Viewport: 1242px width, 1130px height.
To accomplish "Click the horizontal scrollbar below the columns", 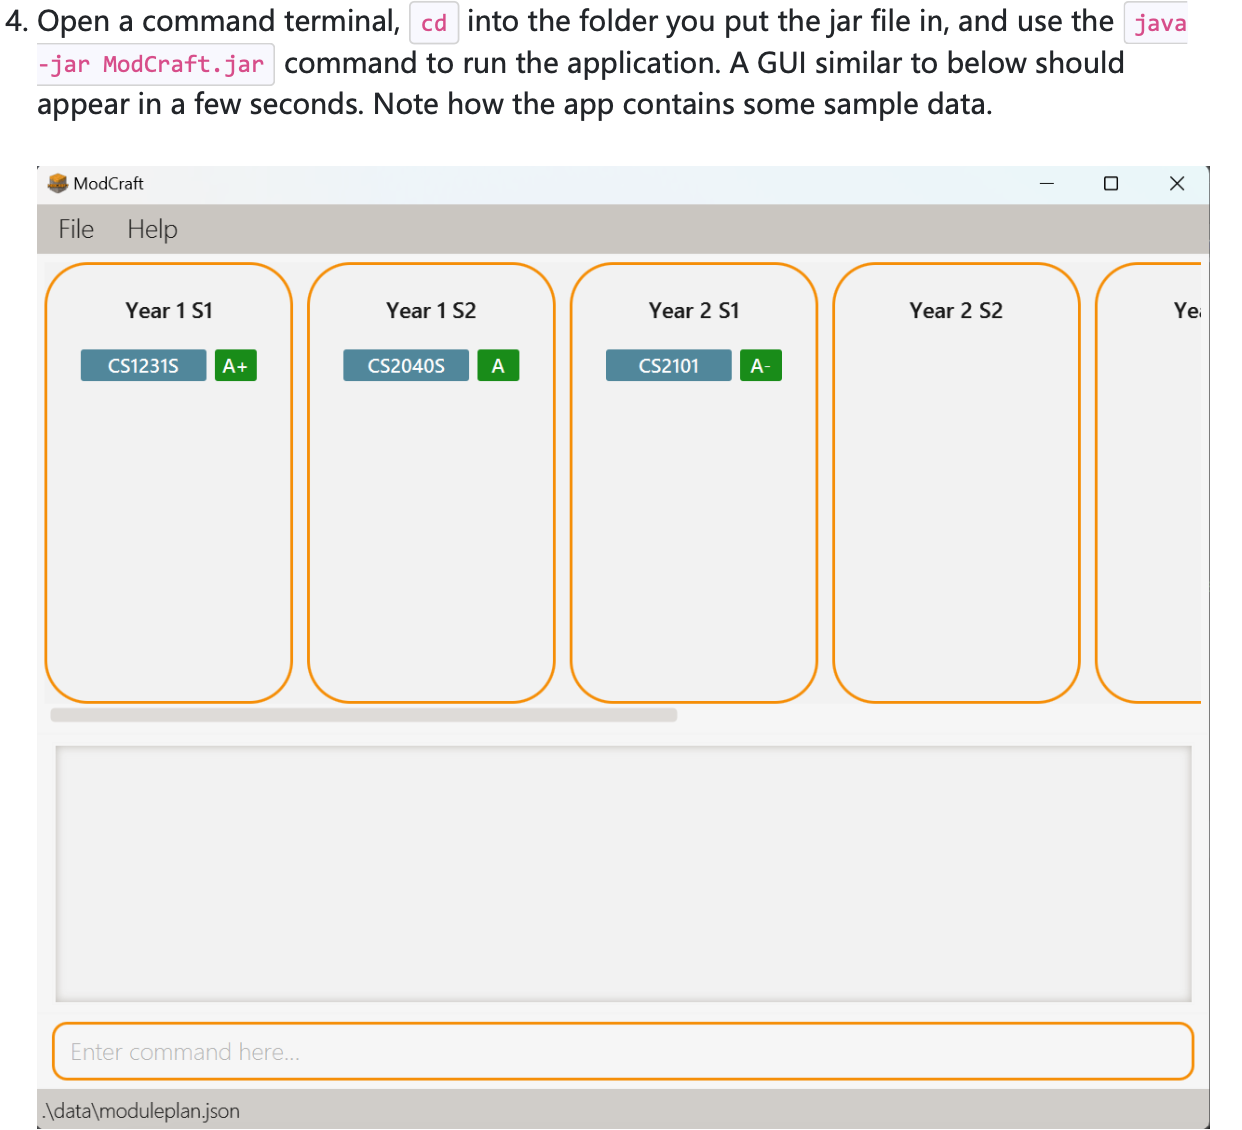I will [x=364, y=714].
